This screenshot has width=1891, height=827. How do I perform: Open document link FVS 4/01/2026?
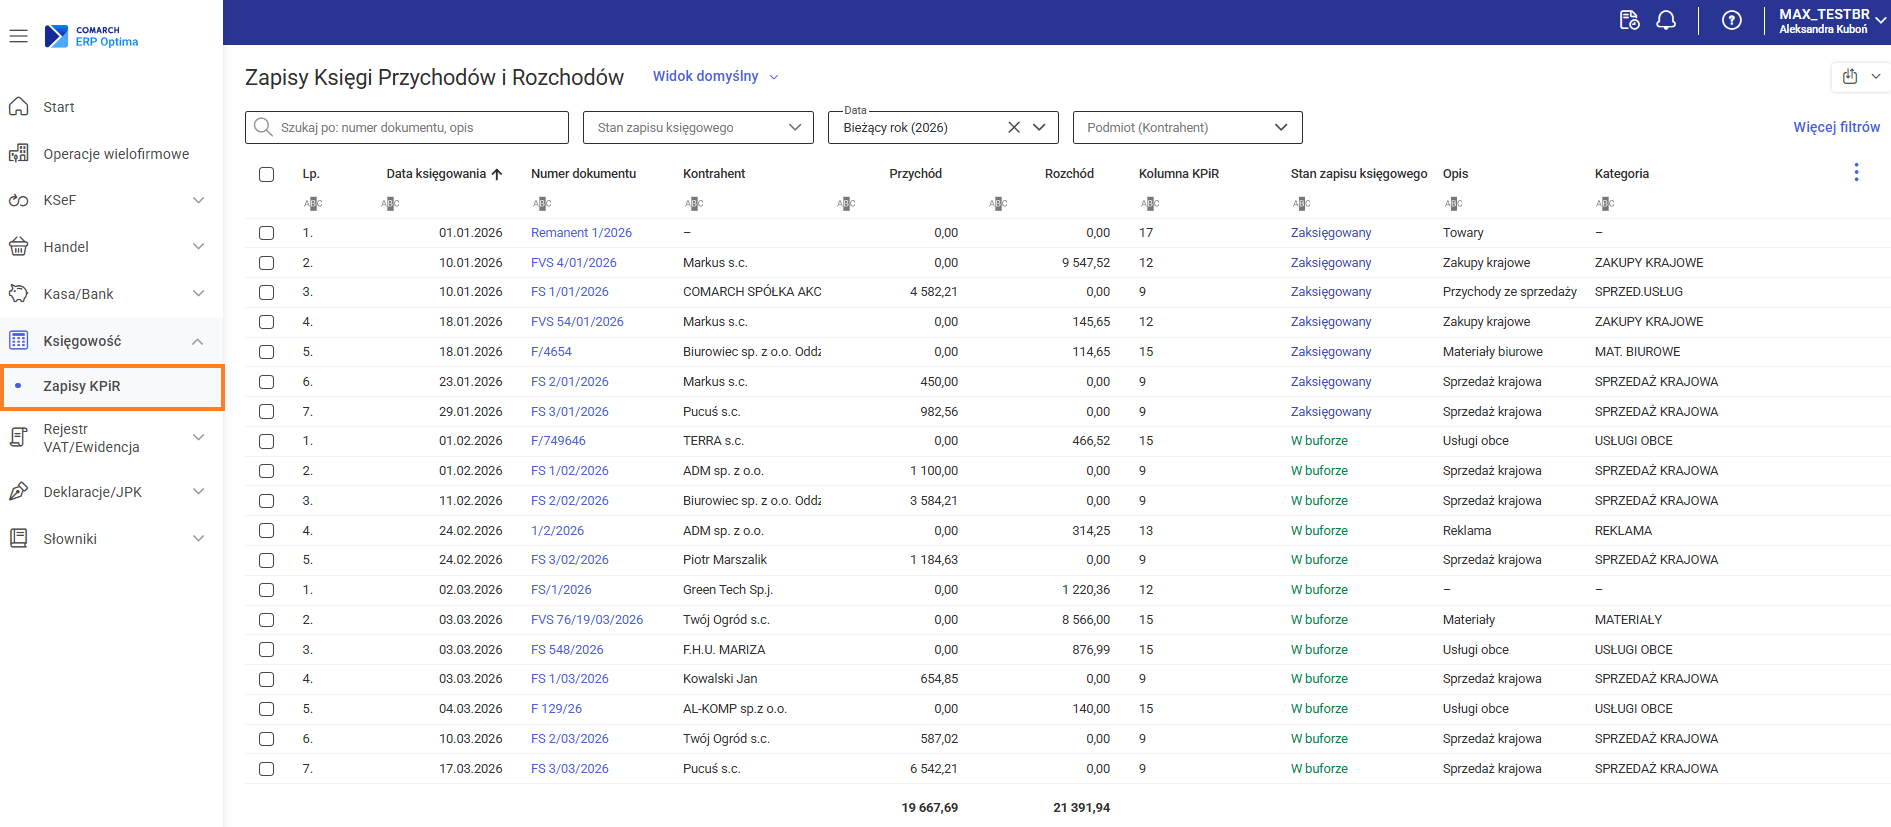click(x=573, y=263)
